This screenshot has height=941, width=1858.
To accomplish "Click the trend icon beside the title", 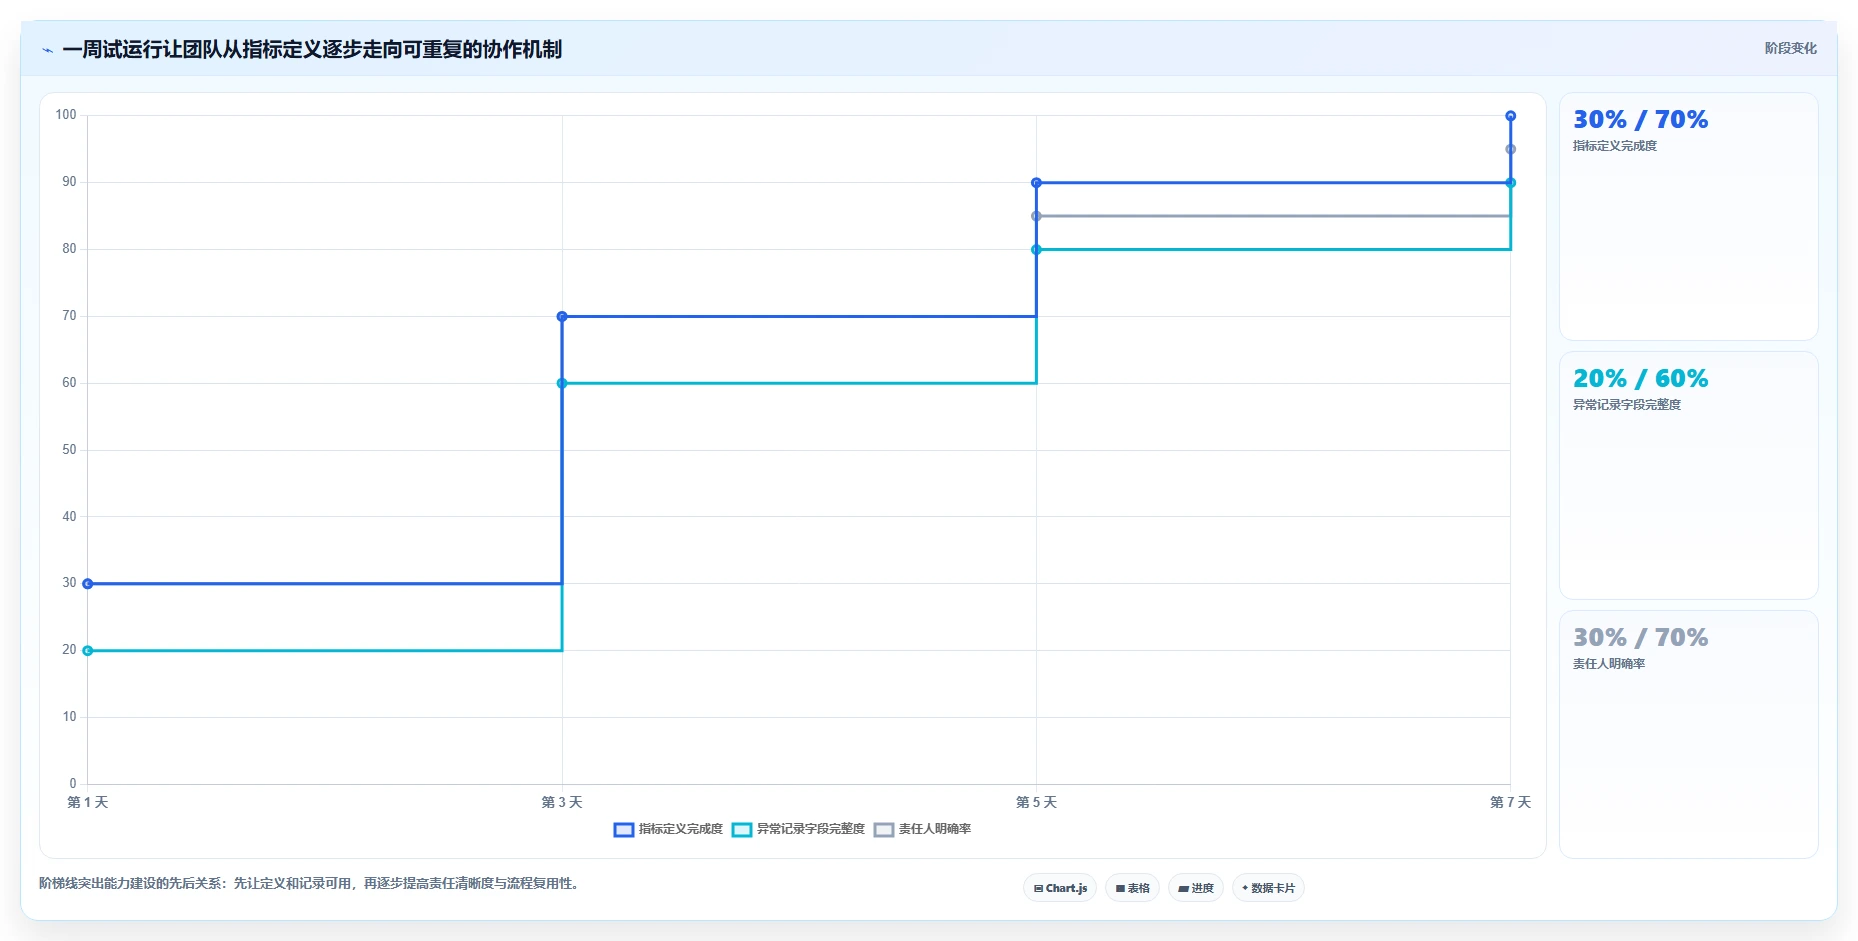I will pyautogui.click(x=47, y=50).
